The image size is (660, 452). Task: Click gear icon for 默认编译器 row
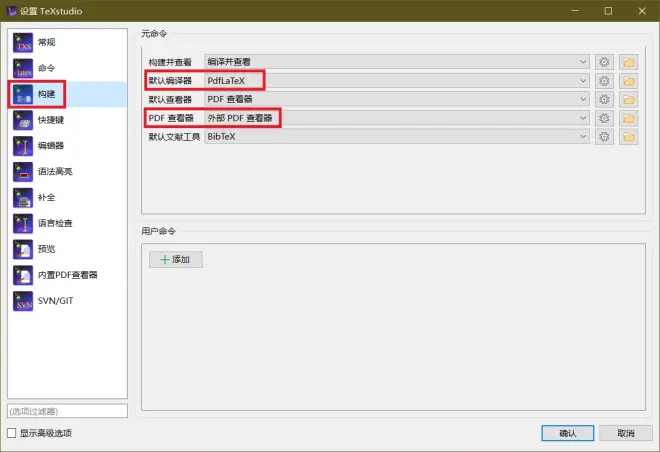tap(604, 81)
